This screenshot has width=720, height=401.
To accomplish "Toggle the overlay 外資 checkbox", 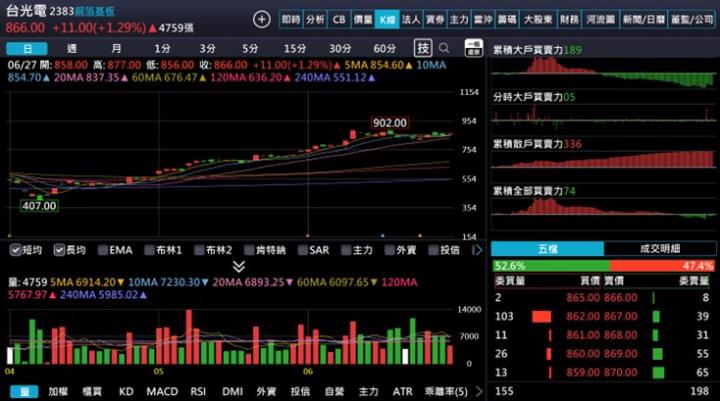I will click(389, 250).
